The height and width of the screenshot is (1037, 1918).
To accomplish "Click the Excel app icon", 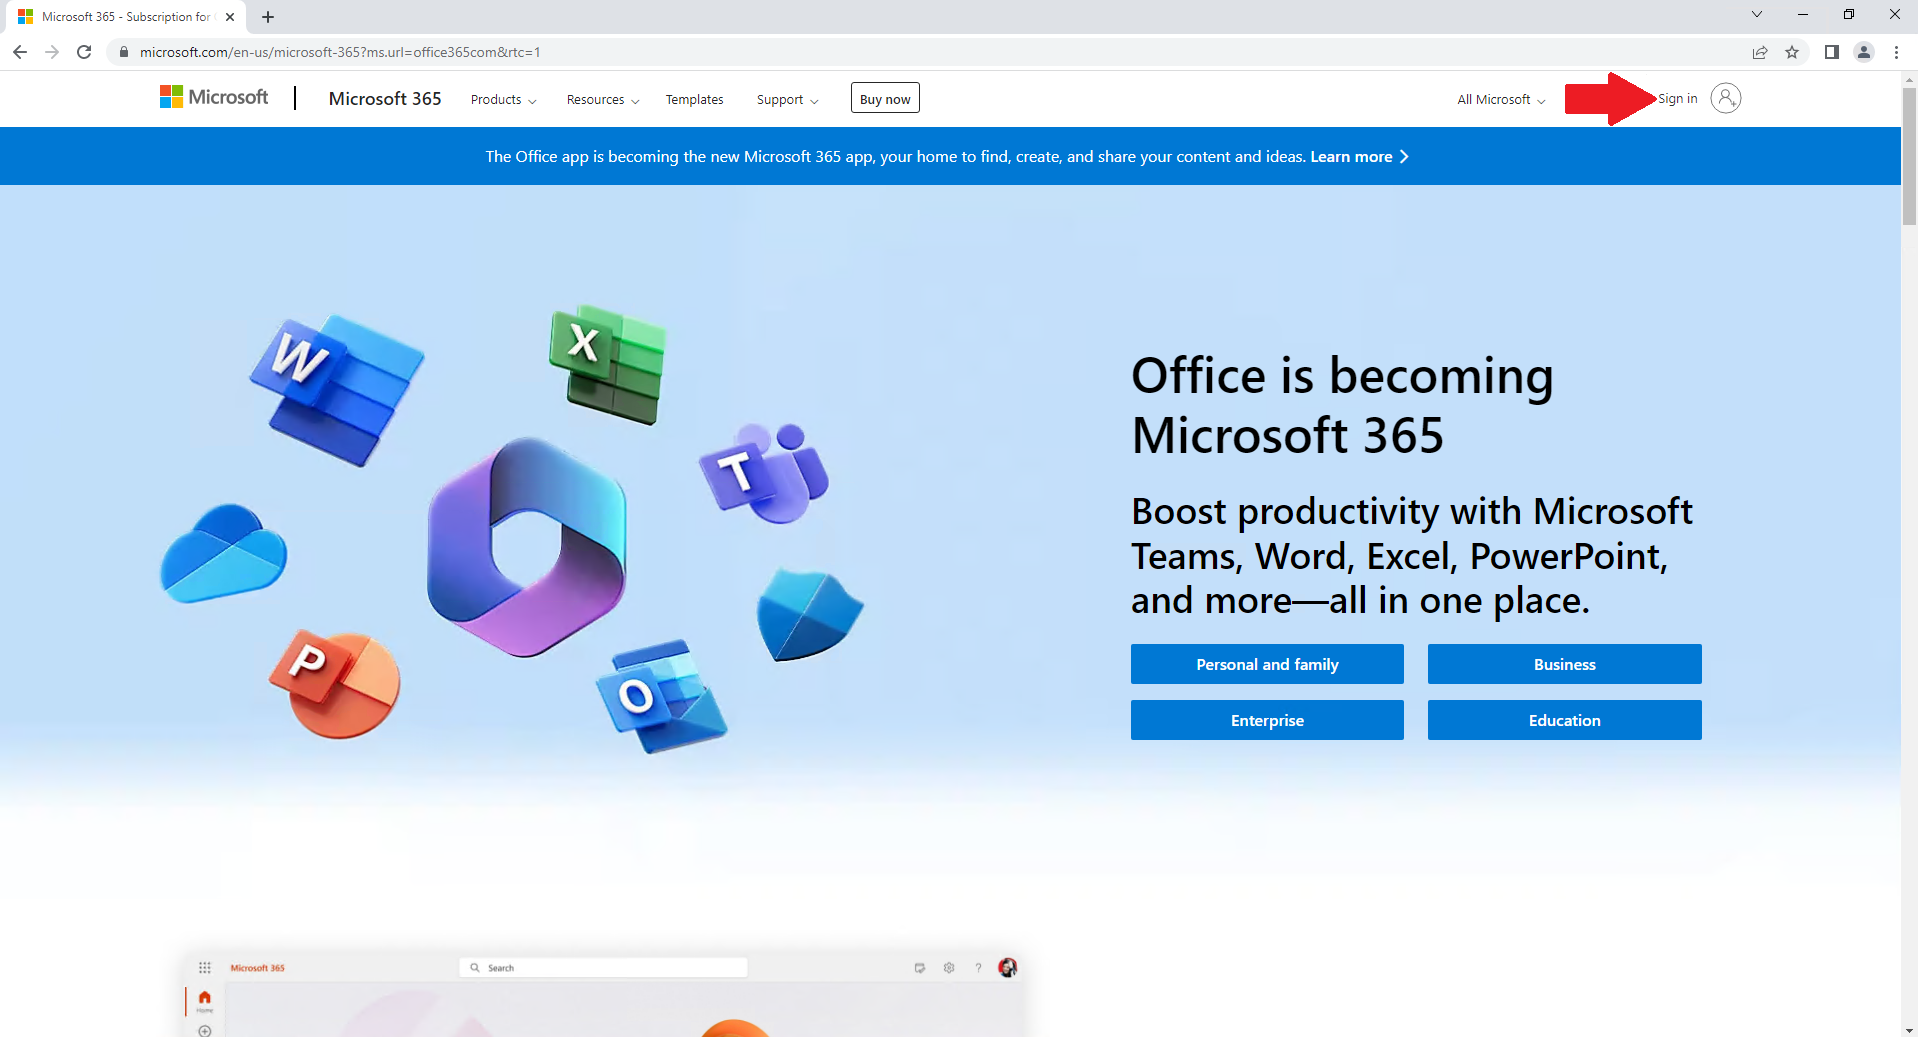I will [x=607, y=364].
